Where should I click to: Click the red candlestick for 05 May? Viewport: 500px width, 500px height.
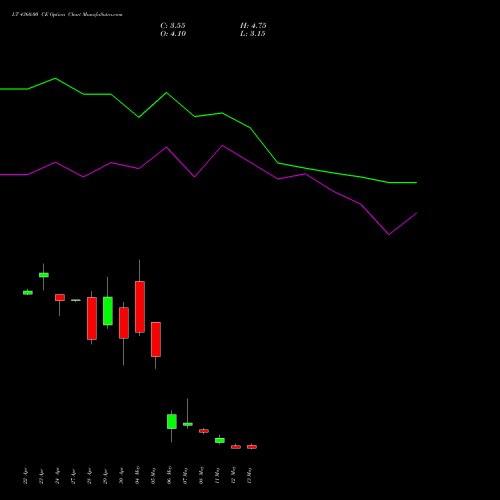(156, 339)
